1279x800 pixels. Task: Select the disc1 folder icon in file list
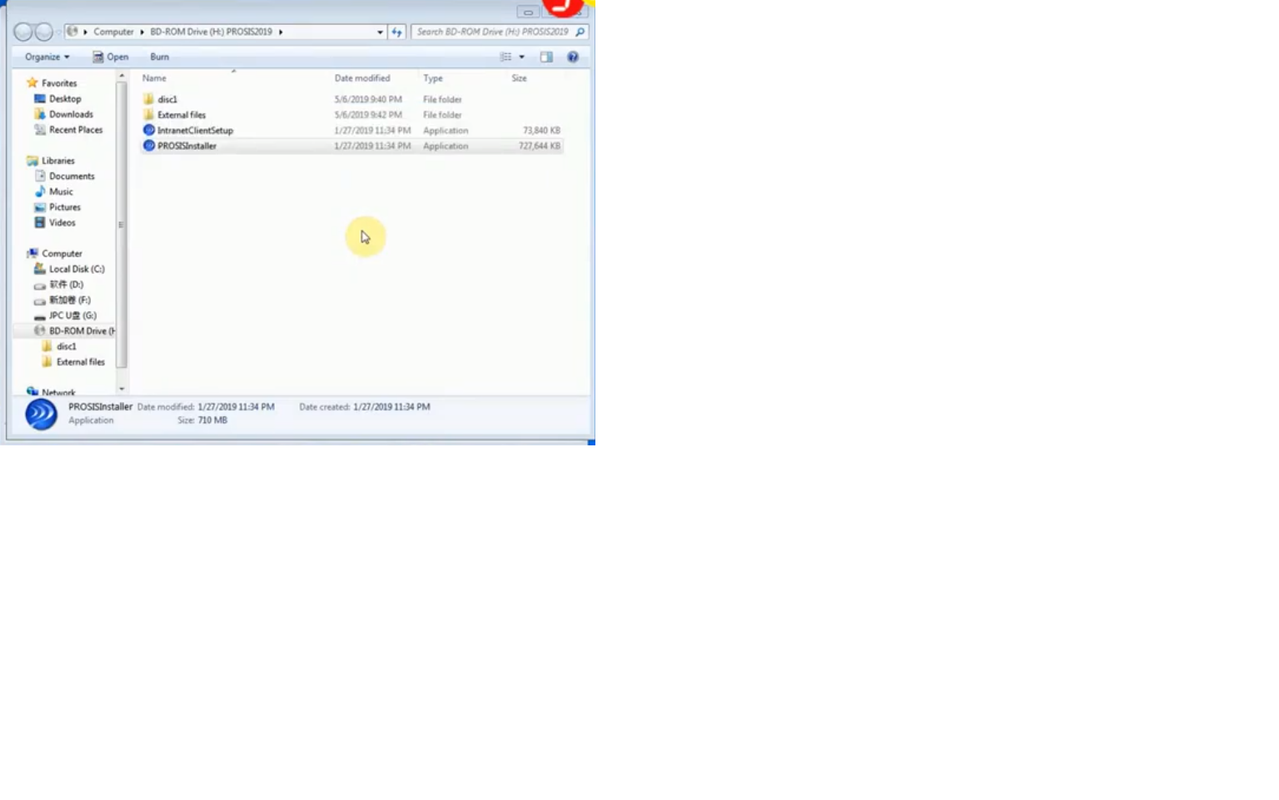point(149,99)
